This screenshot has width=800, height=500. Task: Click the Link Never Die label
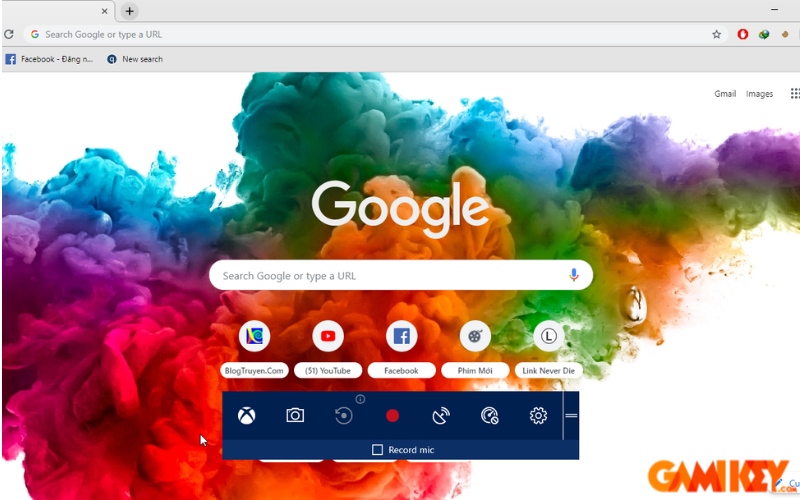(x=548, y=370)
